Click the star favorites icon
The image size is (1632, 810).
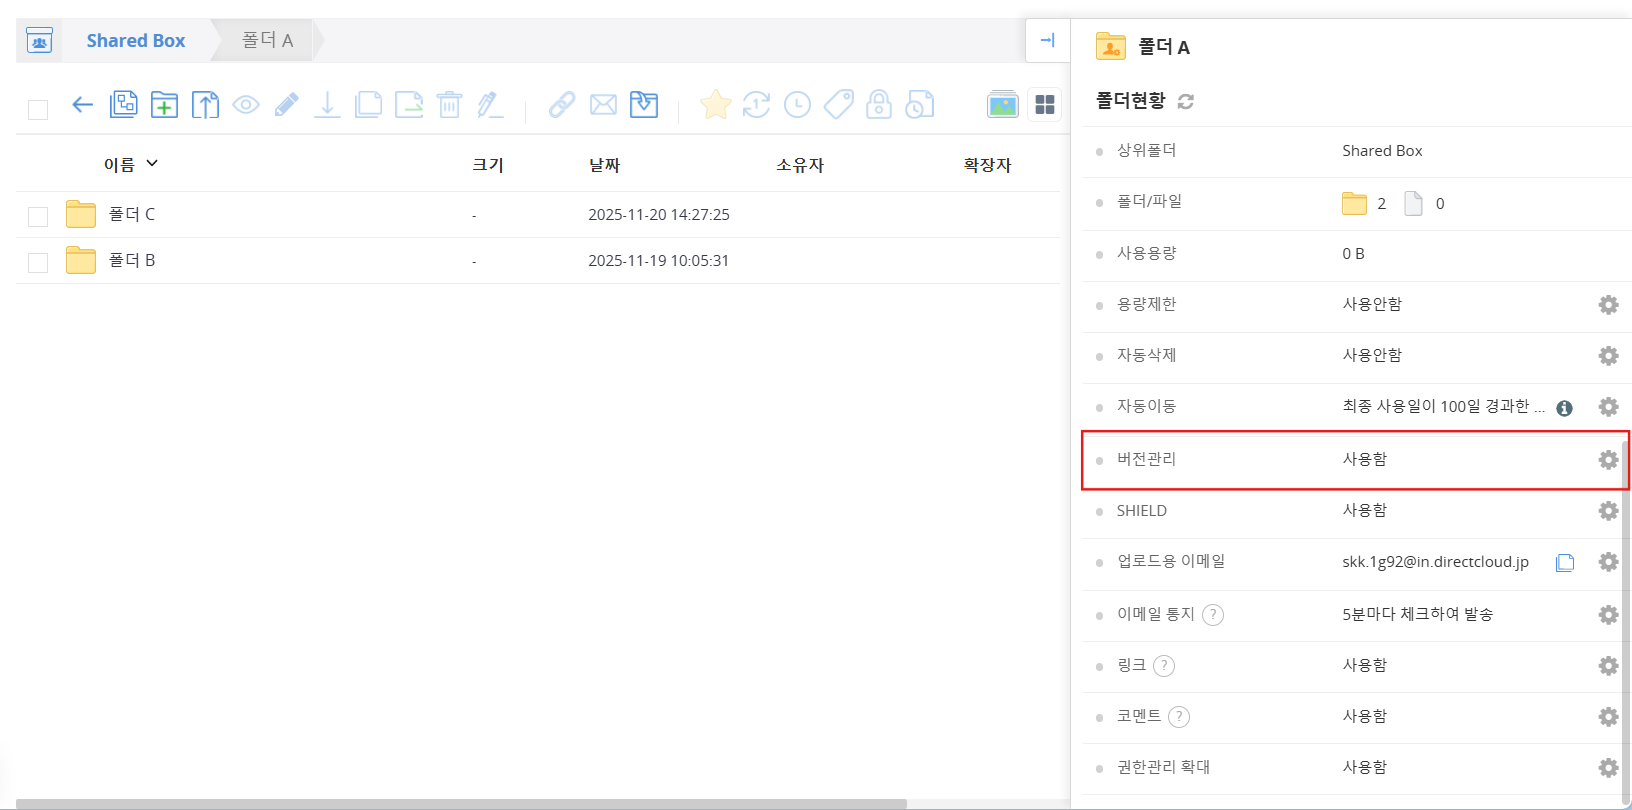click(x=715, y=105)
